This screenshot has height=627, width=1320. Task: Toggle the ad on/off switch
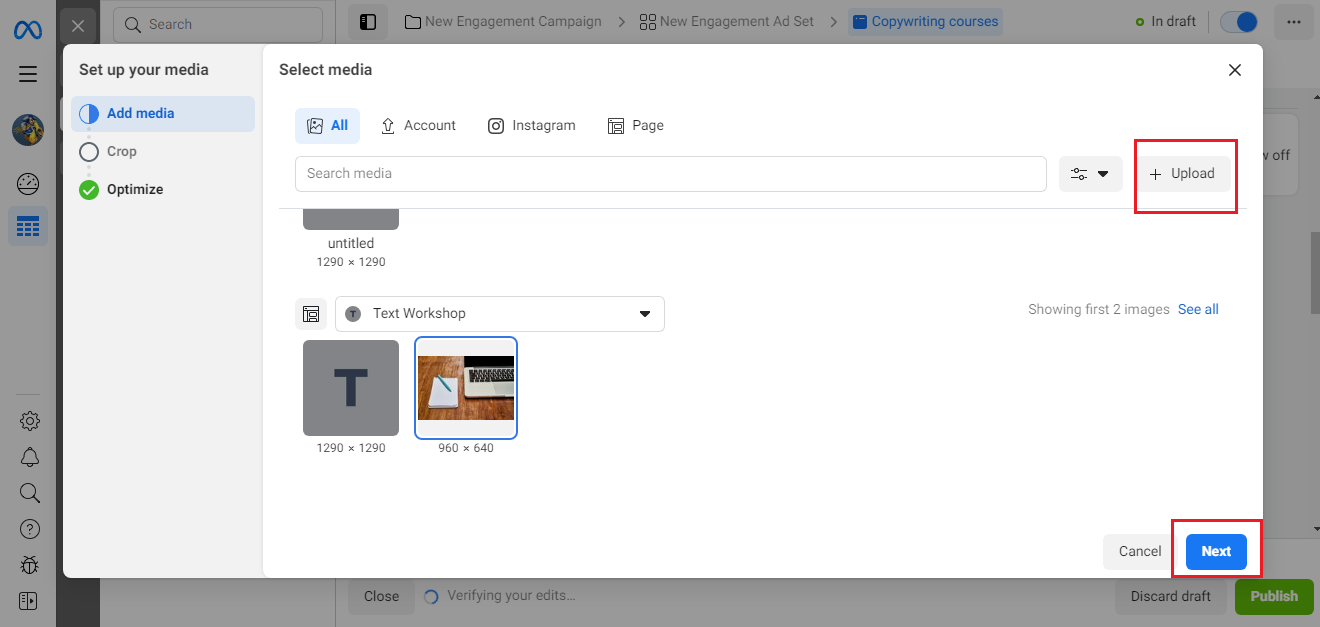point(1239,22)
